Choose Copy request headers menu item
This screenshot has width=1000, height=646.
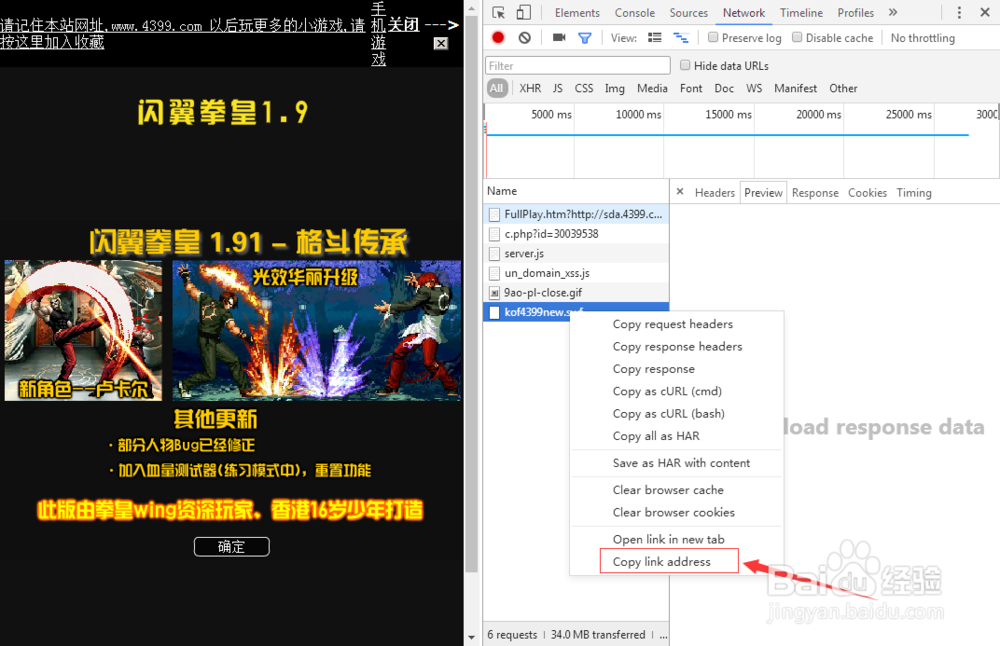point(676,324)
